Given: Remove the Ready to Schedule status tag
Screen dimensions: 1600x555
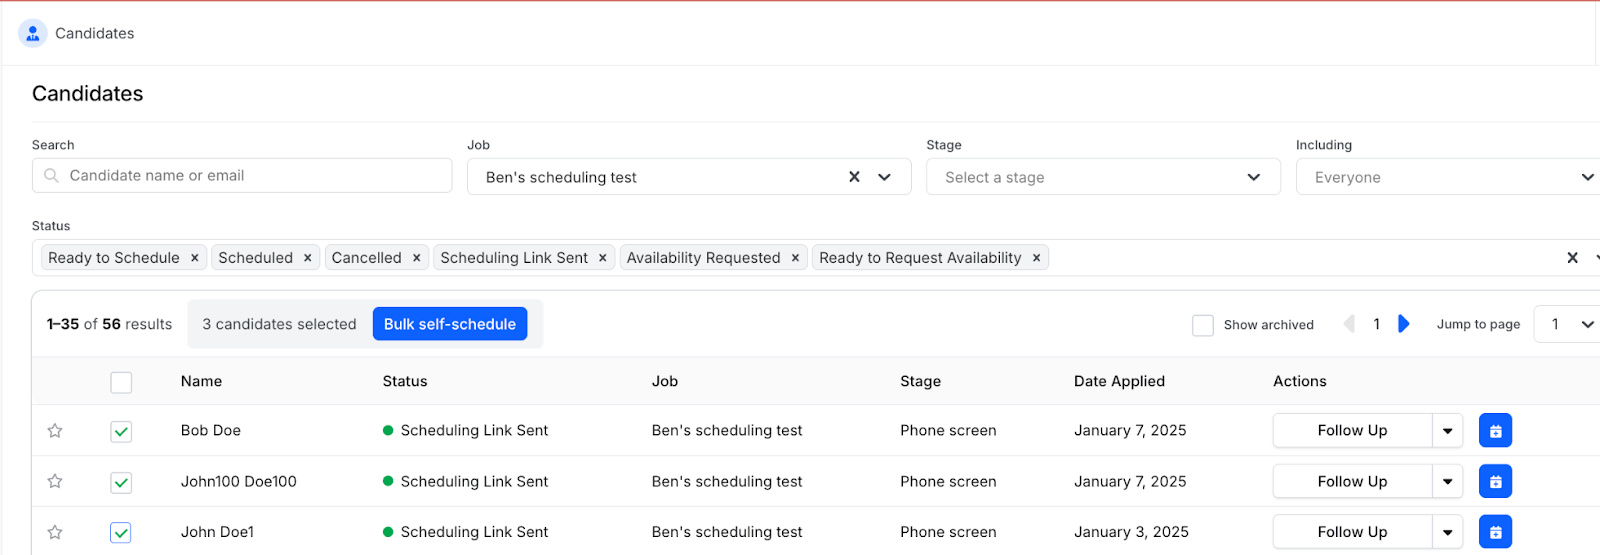Looking at the screenshot, I should coord(195,258).
